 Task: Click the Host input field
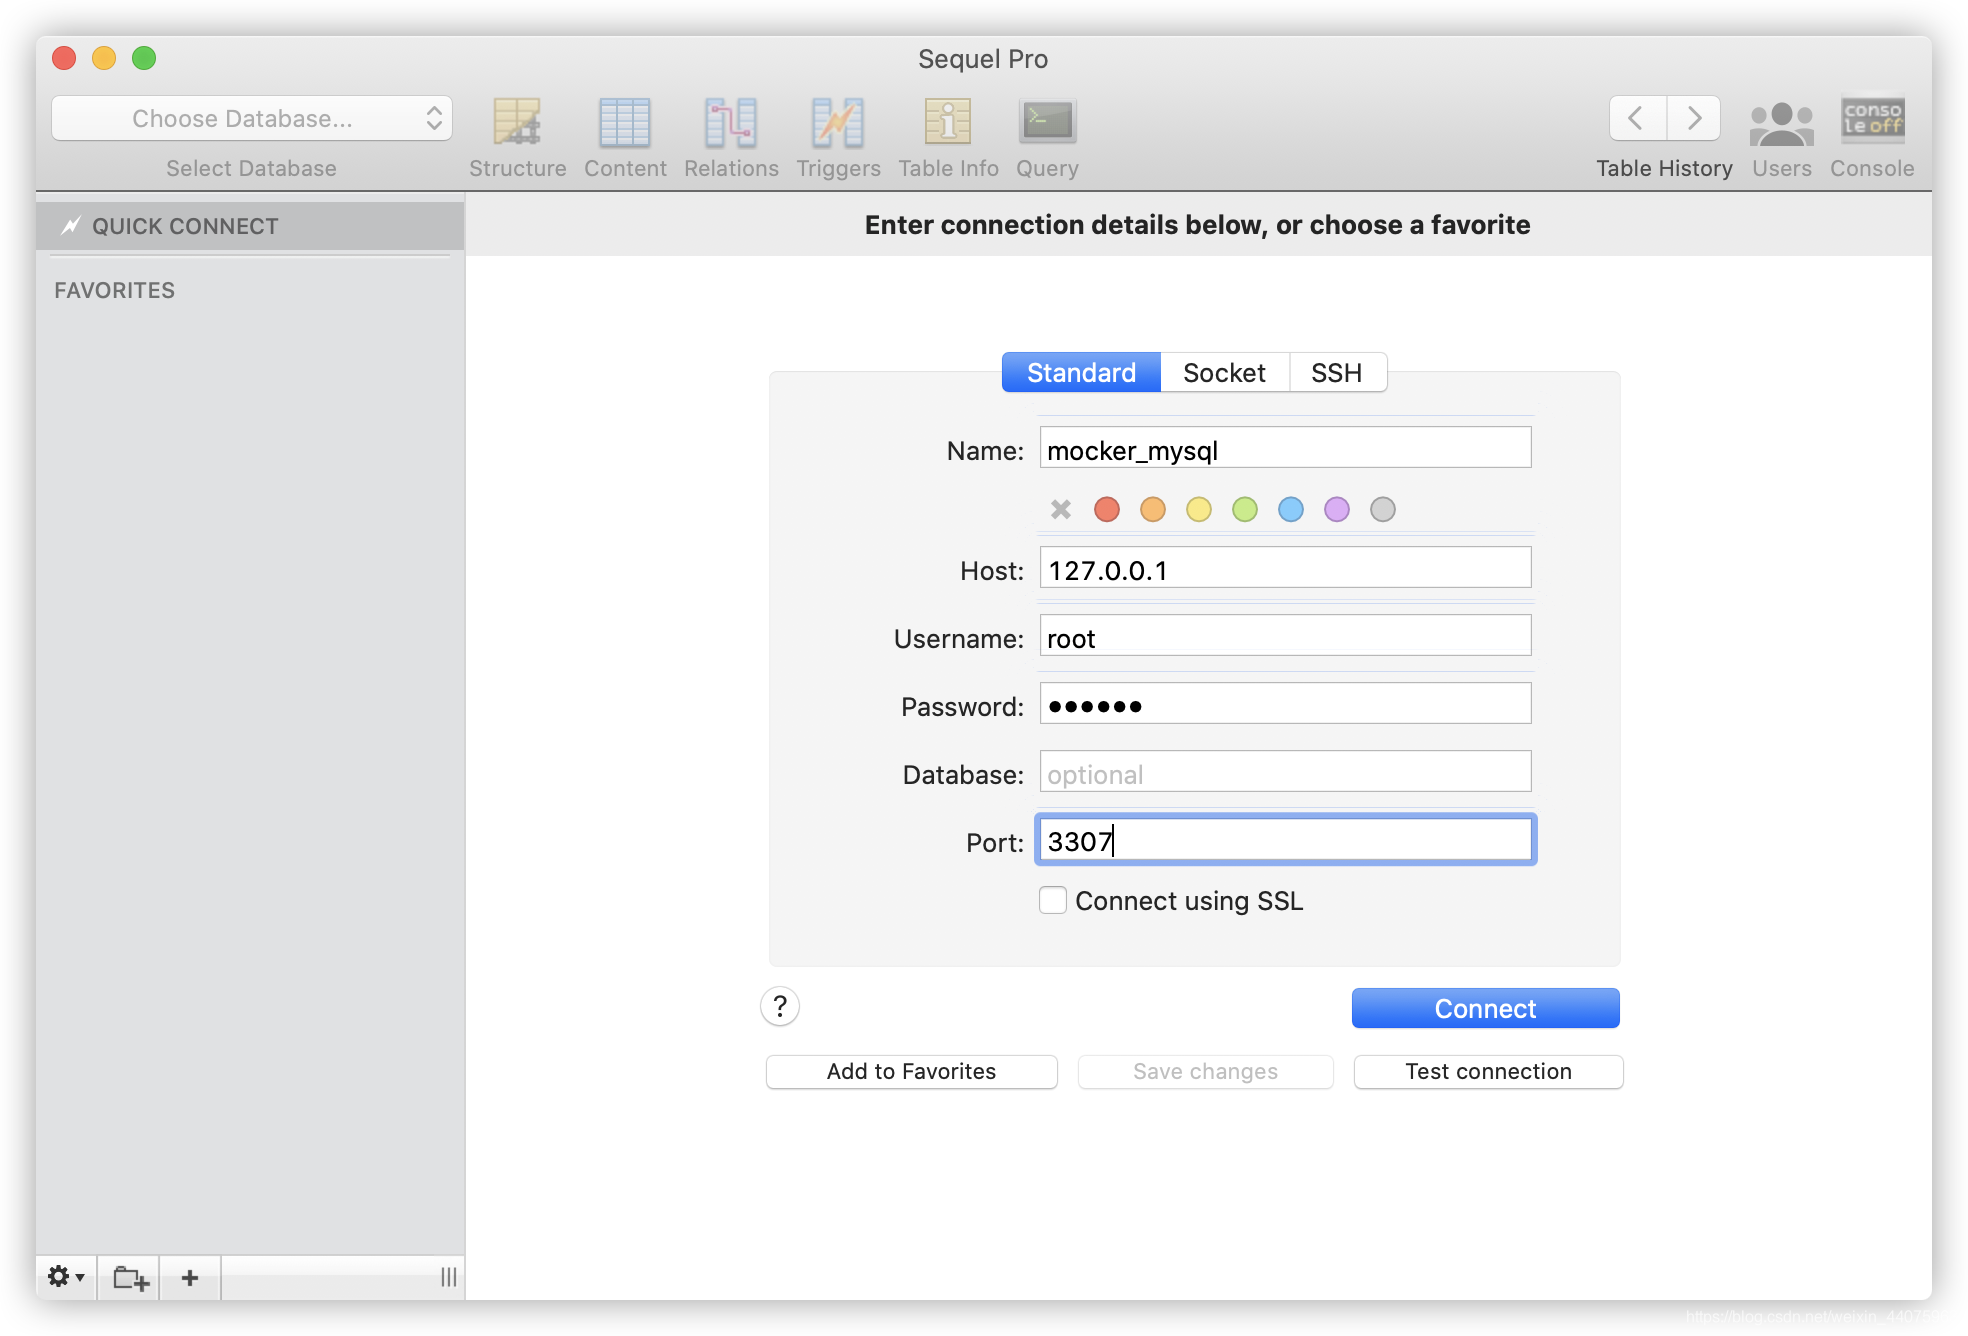point(1285,568)
